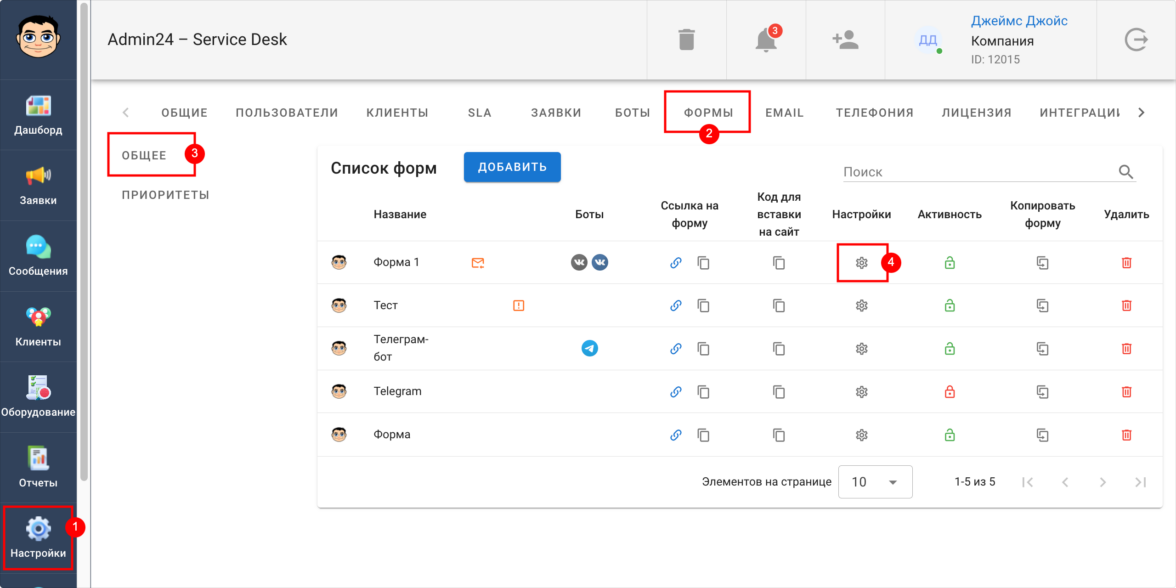Open the trash bin in top header
Image resolution: width=1176 pixels, height=588 pixels.
tap(686, 40)
